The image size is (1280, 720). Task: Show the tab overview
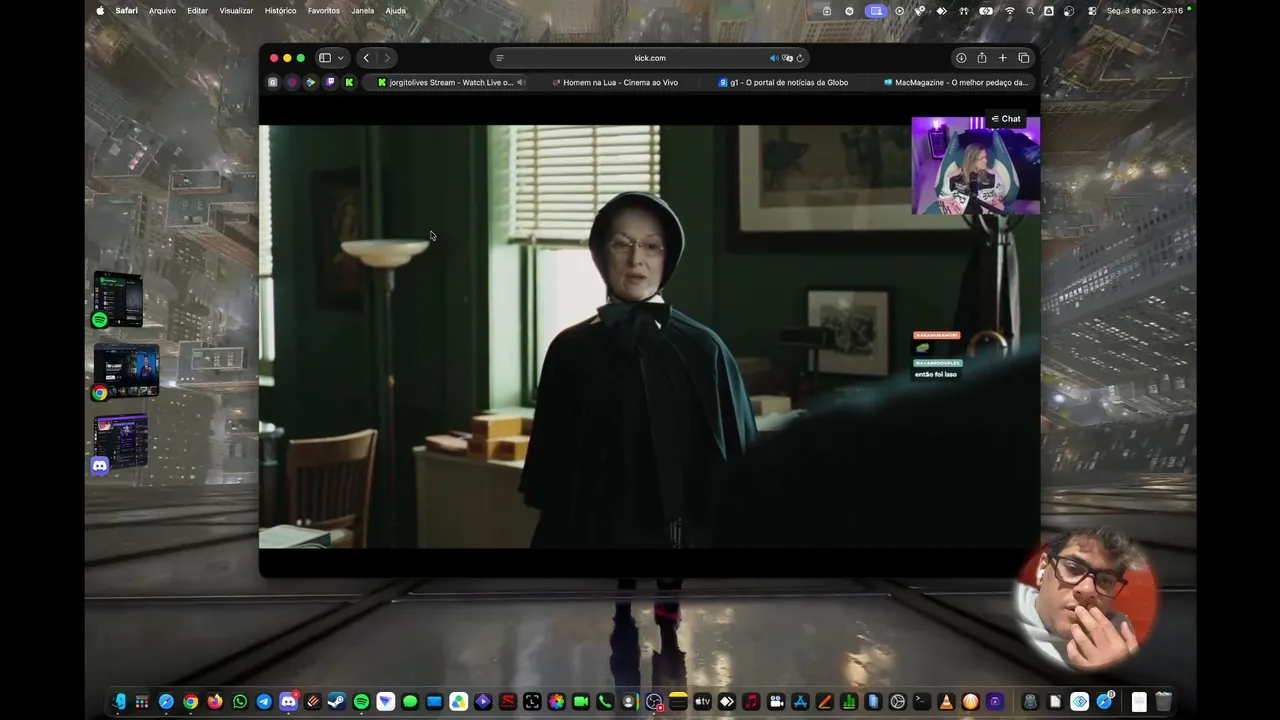(x=1024, y=58)
